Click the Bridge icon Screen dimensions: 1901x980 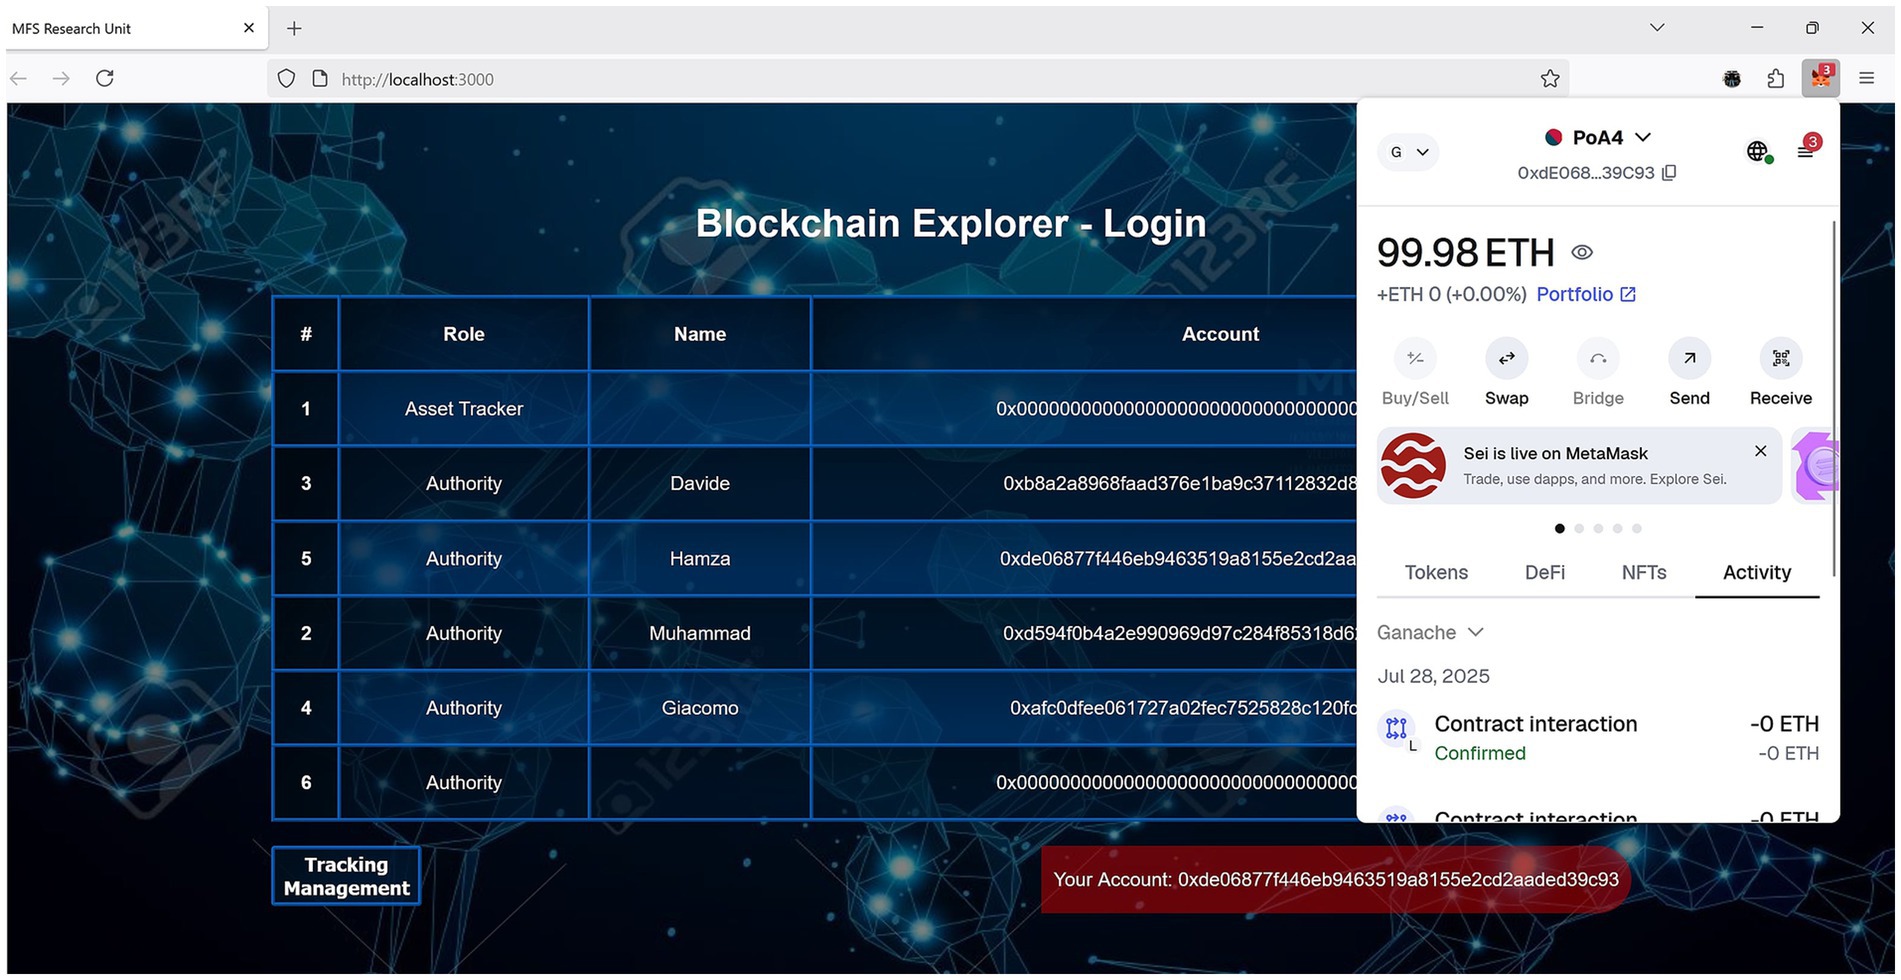click(1596, 358)
